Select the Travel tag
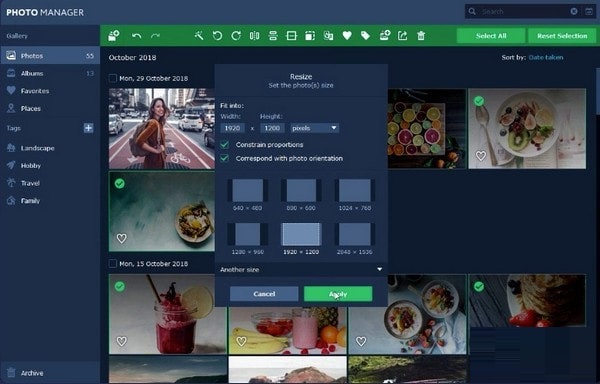Image resolution: width=600 pixels, height=384 pixels. point(50,183)
